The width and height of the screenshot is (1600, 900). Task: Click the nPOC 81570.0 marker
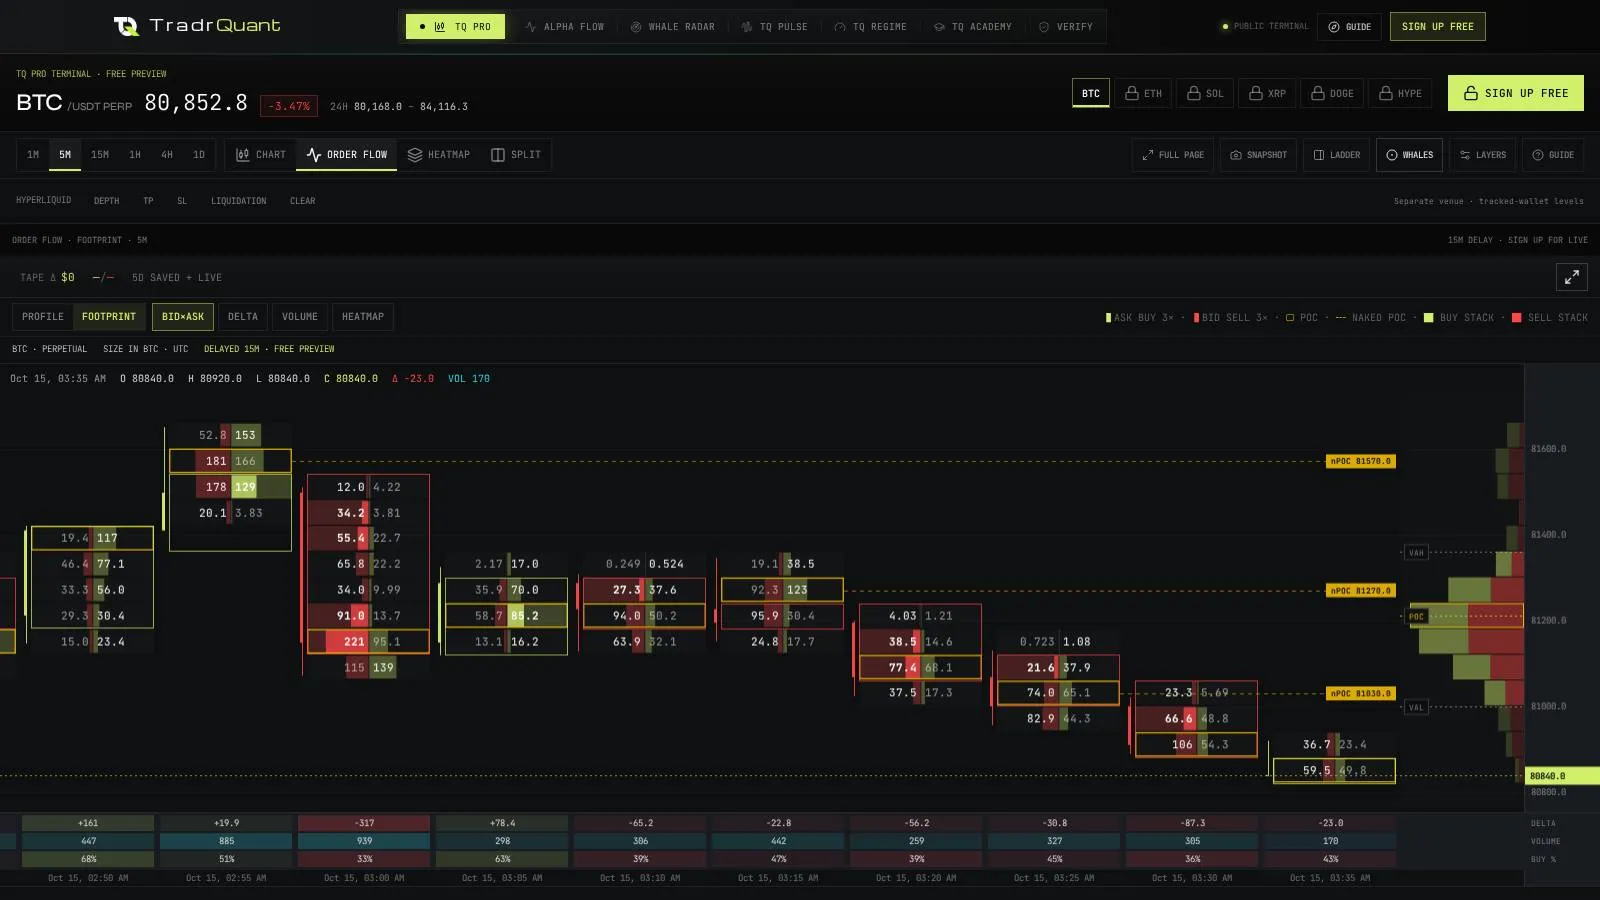pyautogui.click(x=1360, y=461)
